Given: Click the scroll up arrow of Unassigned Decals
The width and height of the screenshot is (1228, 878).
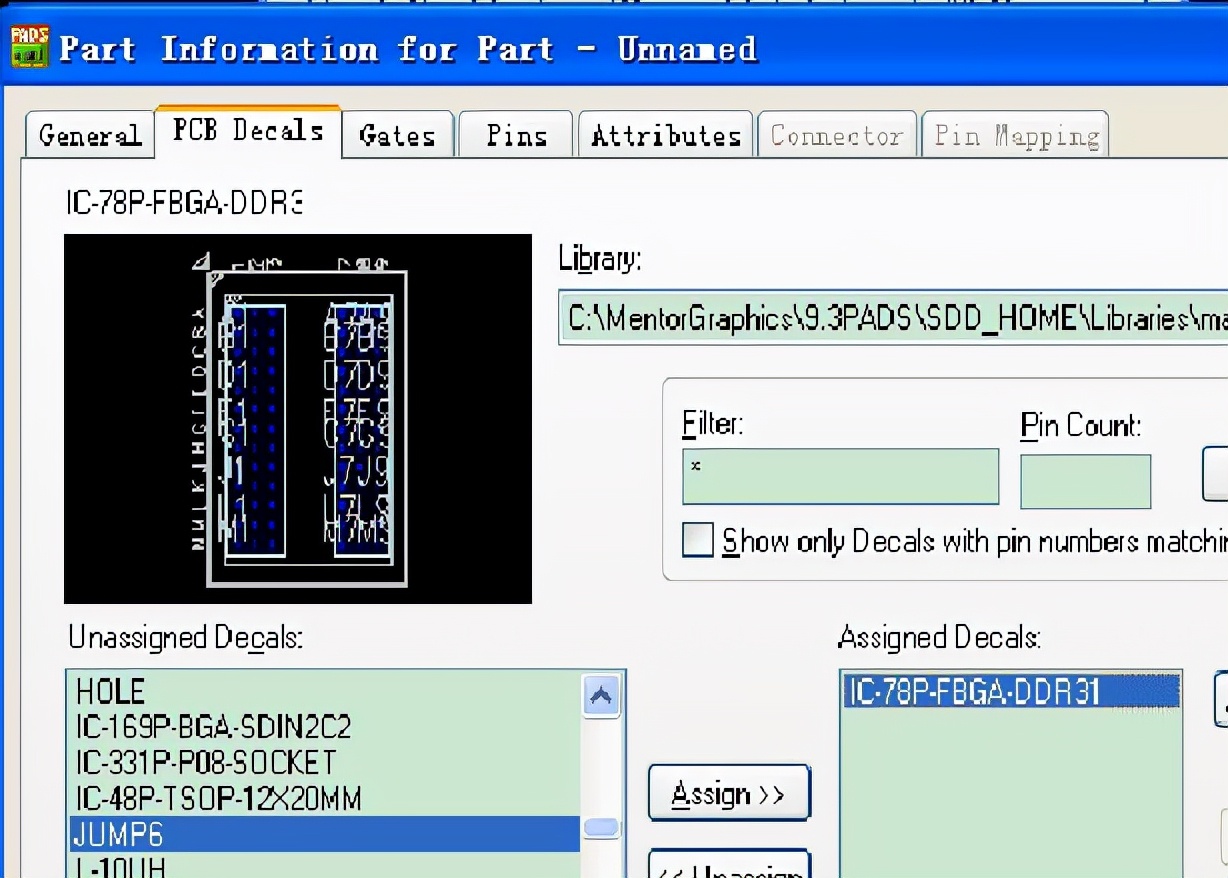Looking at the screenshot, I should 601,695.
